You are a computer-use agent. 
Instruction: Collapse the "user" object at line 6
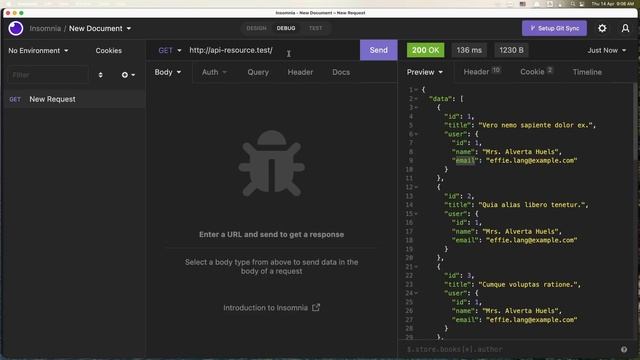coord(416,134)
